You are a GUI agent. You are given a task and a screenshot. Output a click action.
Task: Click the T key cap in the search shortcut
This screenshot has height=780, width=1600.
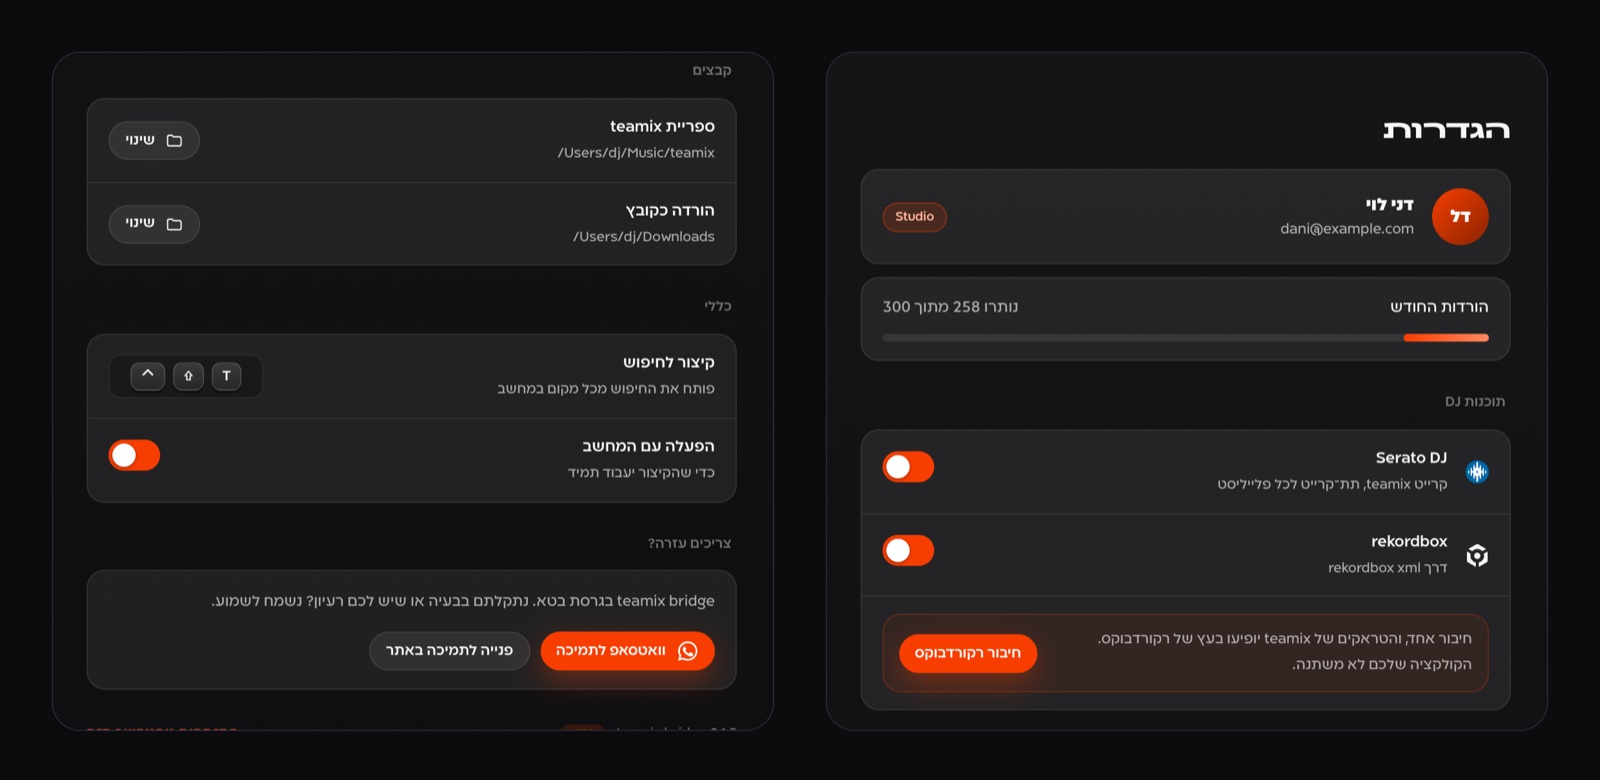coord(227,376)
